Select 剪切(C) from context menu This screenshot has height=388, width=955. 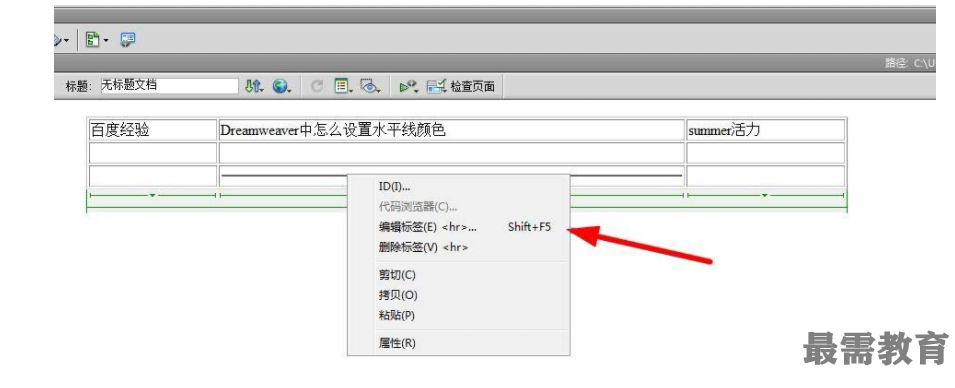click(459, 275)
